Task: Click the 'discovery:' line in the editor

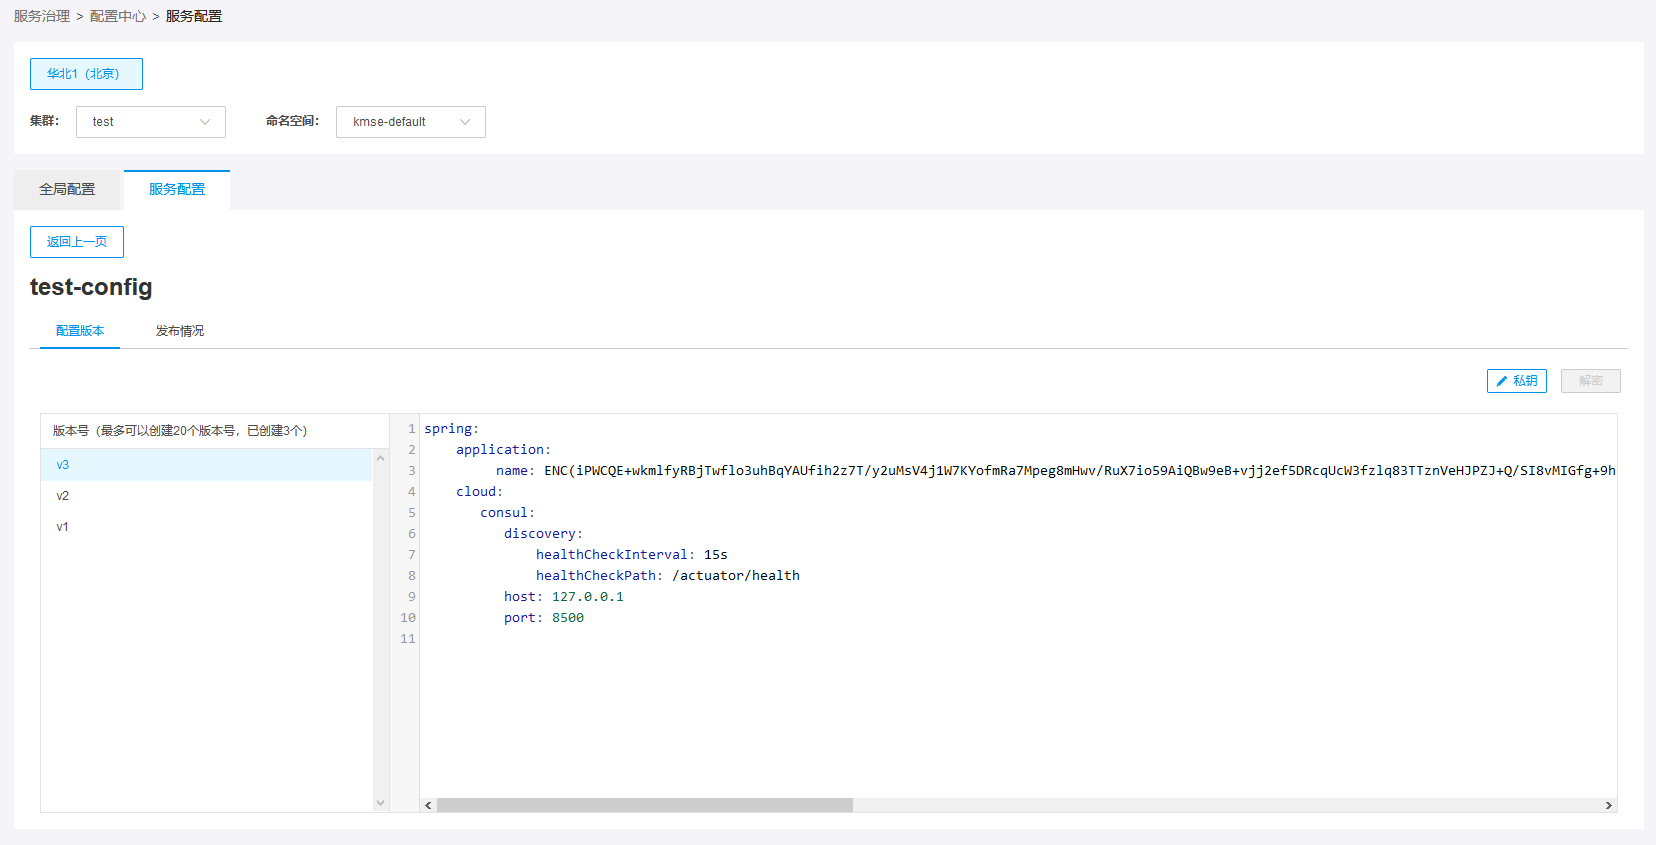Action: coord(543,534)
